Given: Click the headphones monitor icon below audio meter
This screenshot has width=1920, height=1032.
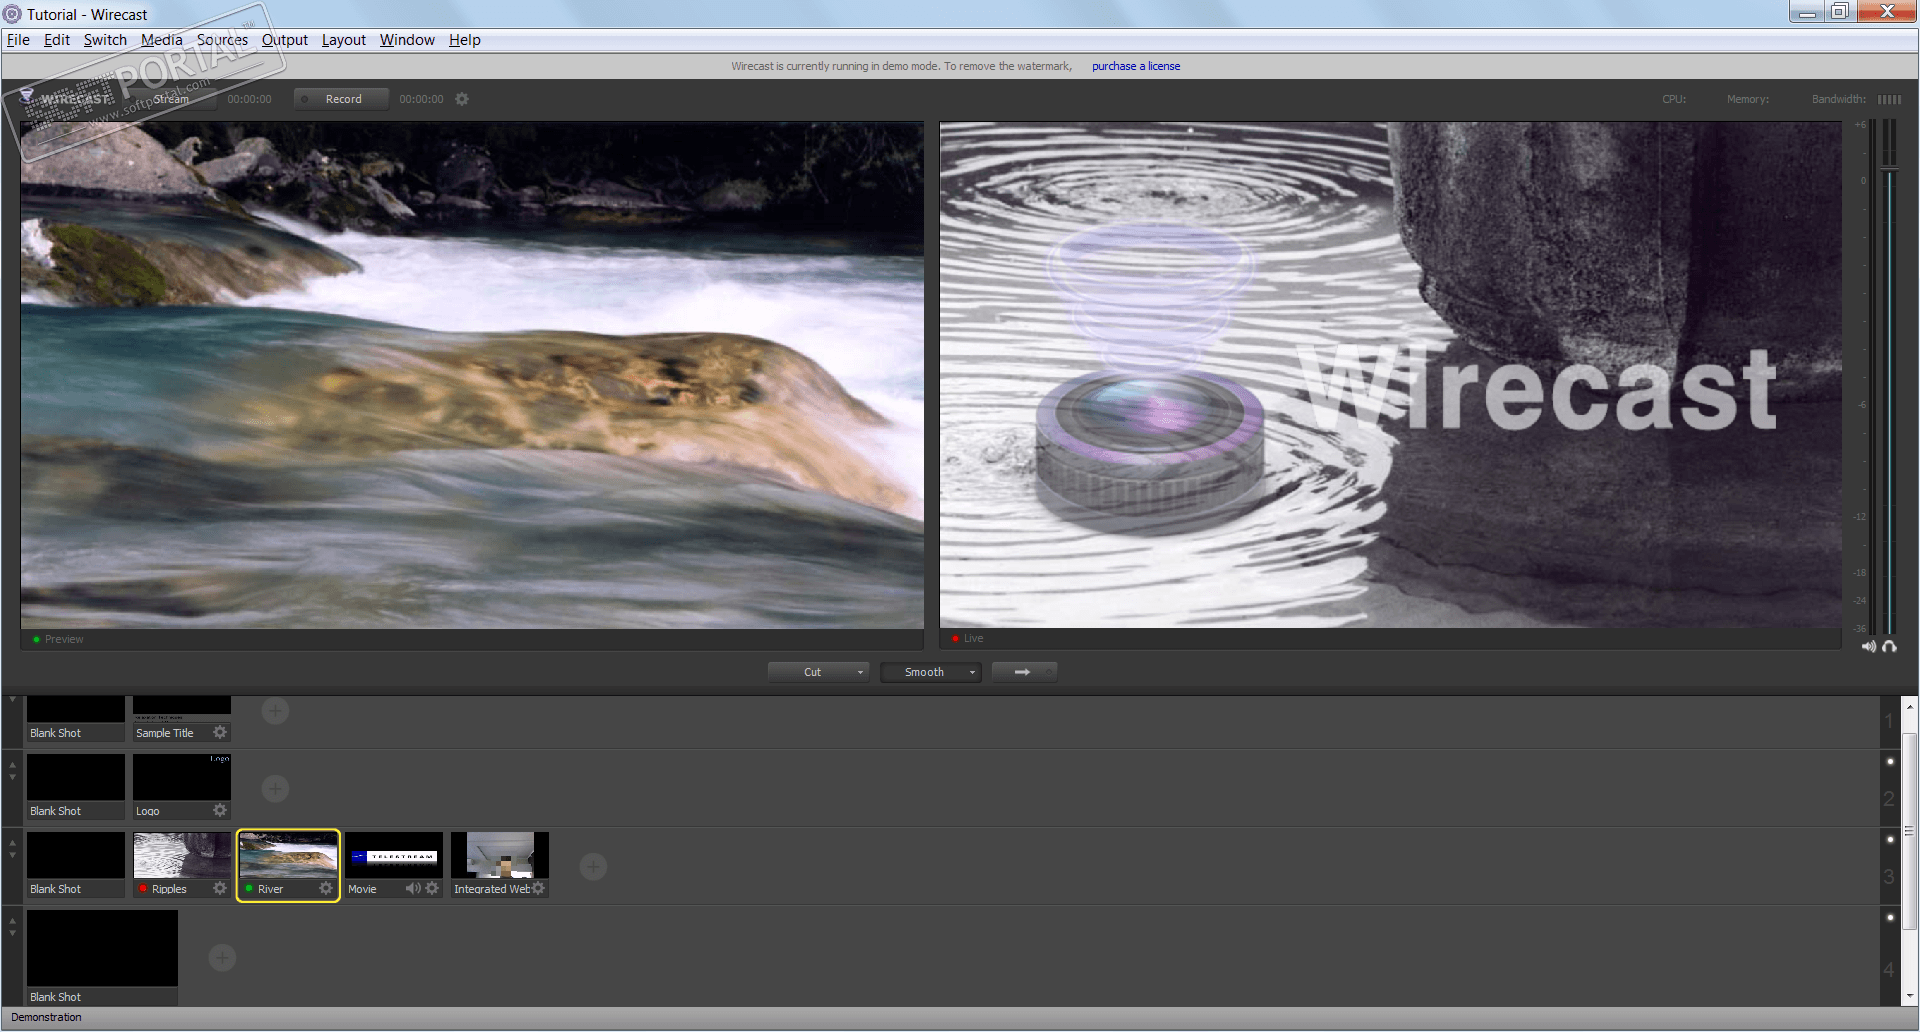Looking at the screenshot, I should point(1889,647).
